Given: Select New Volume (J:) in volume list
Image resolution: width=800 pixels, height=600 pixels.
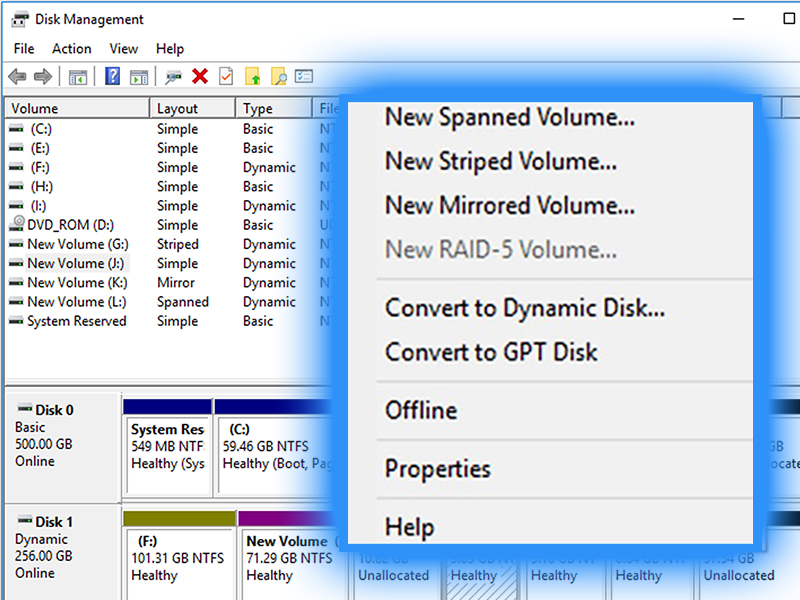Looking at the screenshot, I should coord(78,263).
